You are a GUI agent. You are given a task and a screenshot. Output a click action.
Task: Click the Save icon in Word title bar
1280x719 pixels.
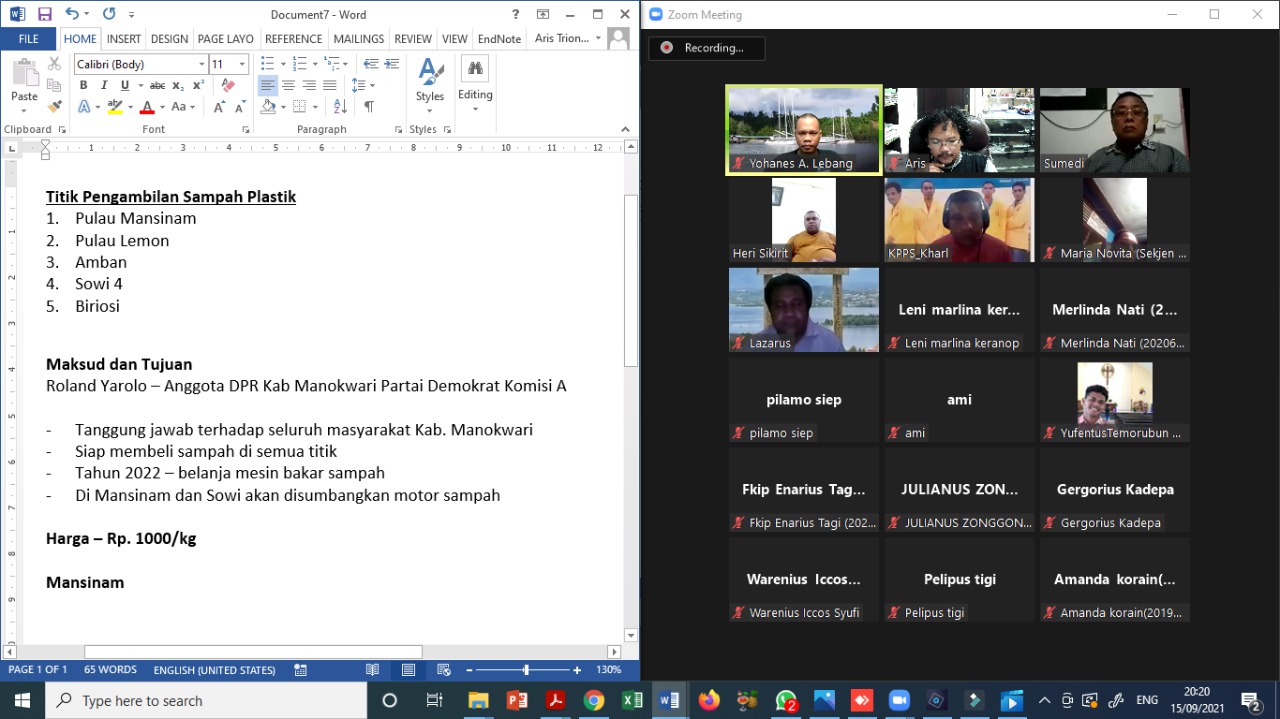tap(44, 14)
